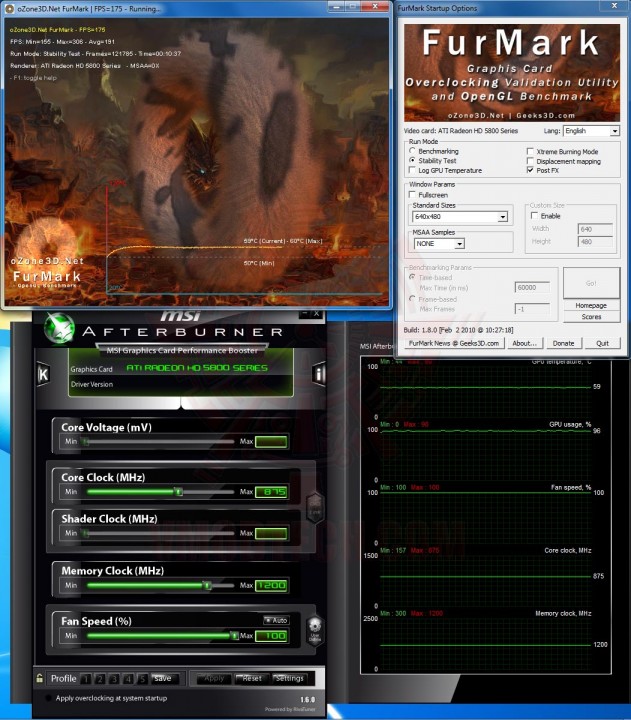Click FurMark News @ Geeks3D.com button
The height and width of the screenshot is (720, 631).
pos(454,343)
